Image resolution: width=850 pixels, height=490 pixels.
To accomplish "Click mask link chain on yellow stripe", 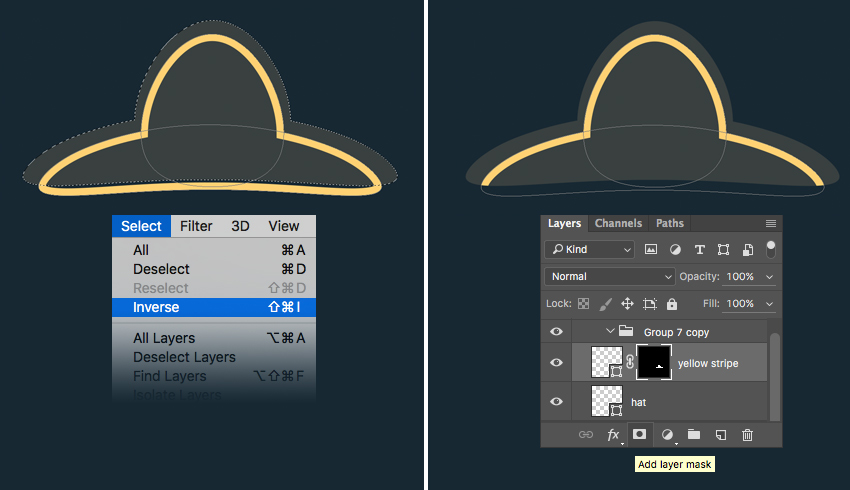I will pyautogui.click(x=630, y=362).
